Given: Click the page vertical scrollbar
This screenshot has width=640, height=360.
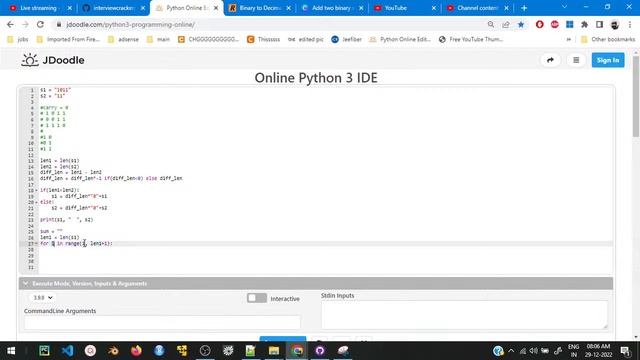Looking at the screenshot, I should pos(636,97).
